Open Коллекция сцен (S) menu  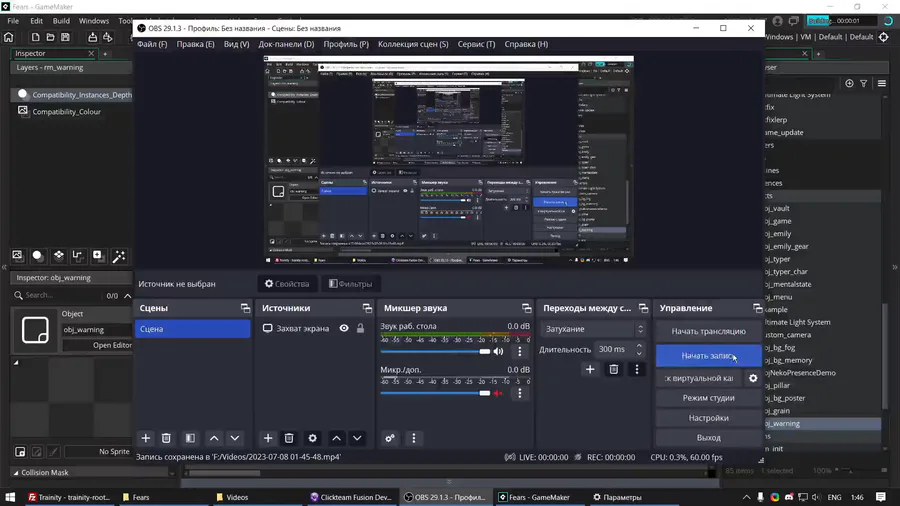(413, 44)
